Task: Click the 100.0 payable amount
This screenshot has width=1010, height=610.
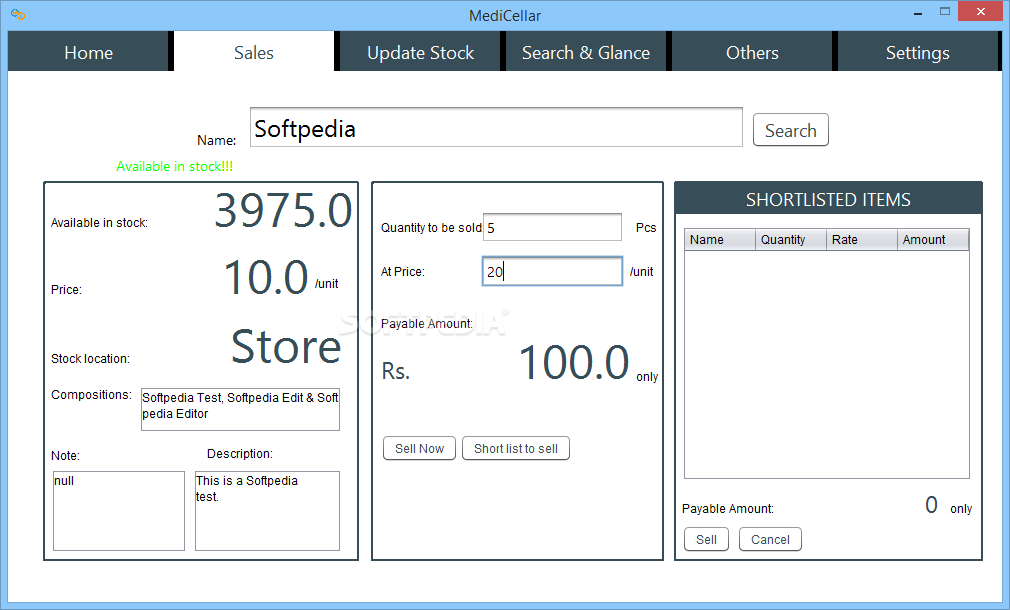Action: [574, 363]
